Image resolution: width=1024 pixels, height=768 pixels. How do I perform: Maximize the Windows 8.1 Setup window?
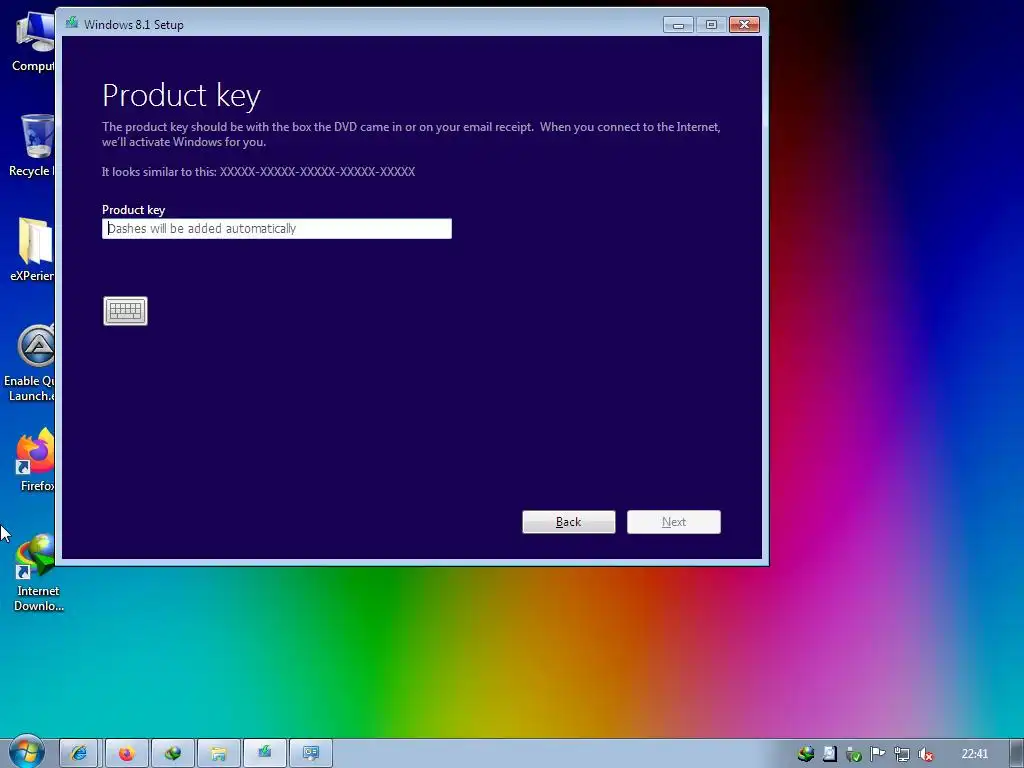pos(711,25)
